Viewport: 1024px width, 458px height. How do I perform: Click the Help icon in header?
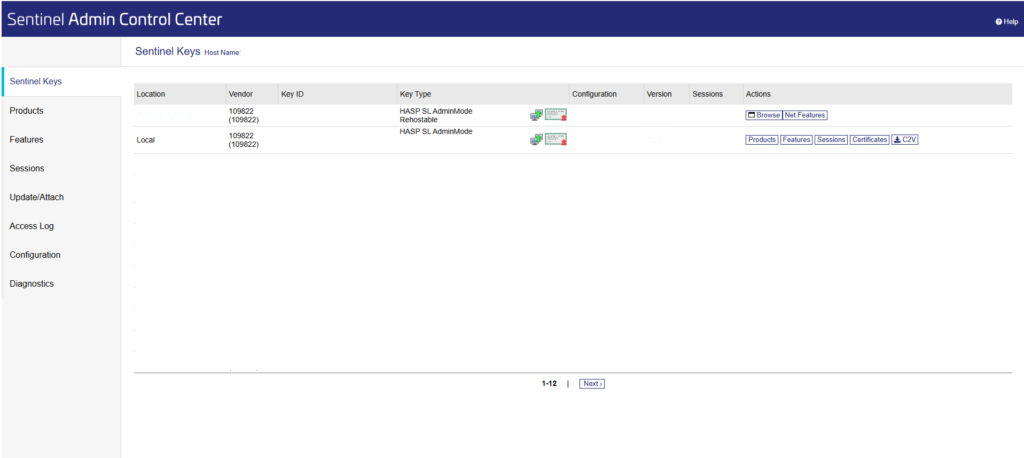click(x=1005, y=21)
